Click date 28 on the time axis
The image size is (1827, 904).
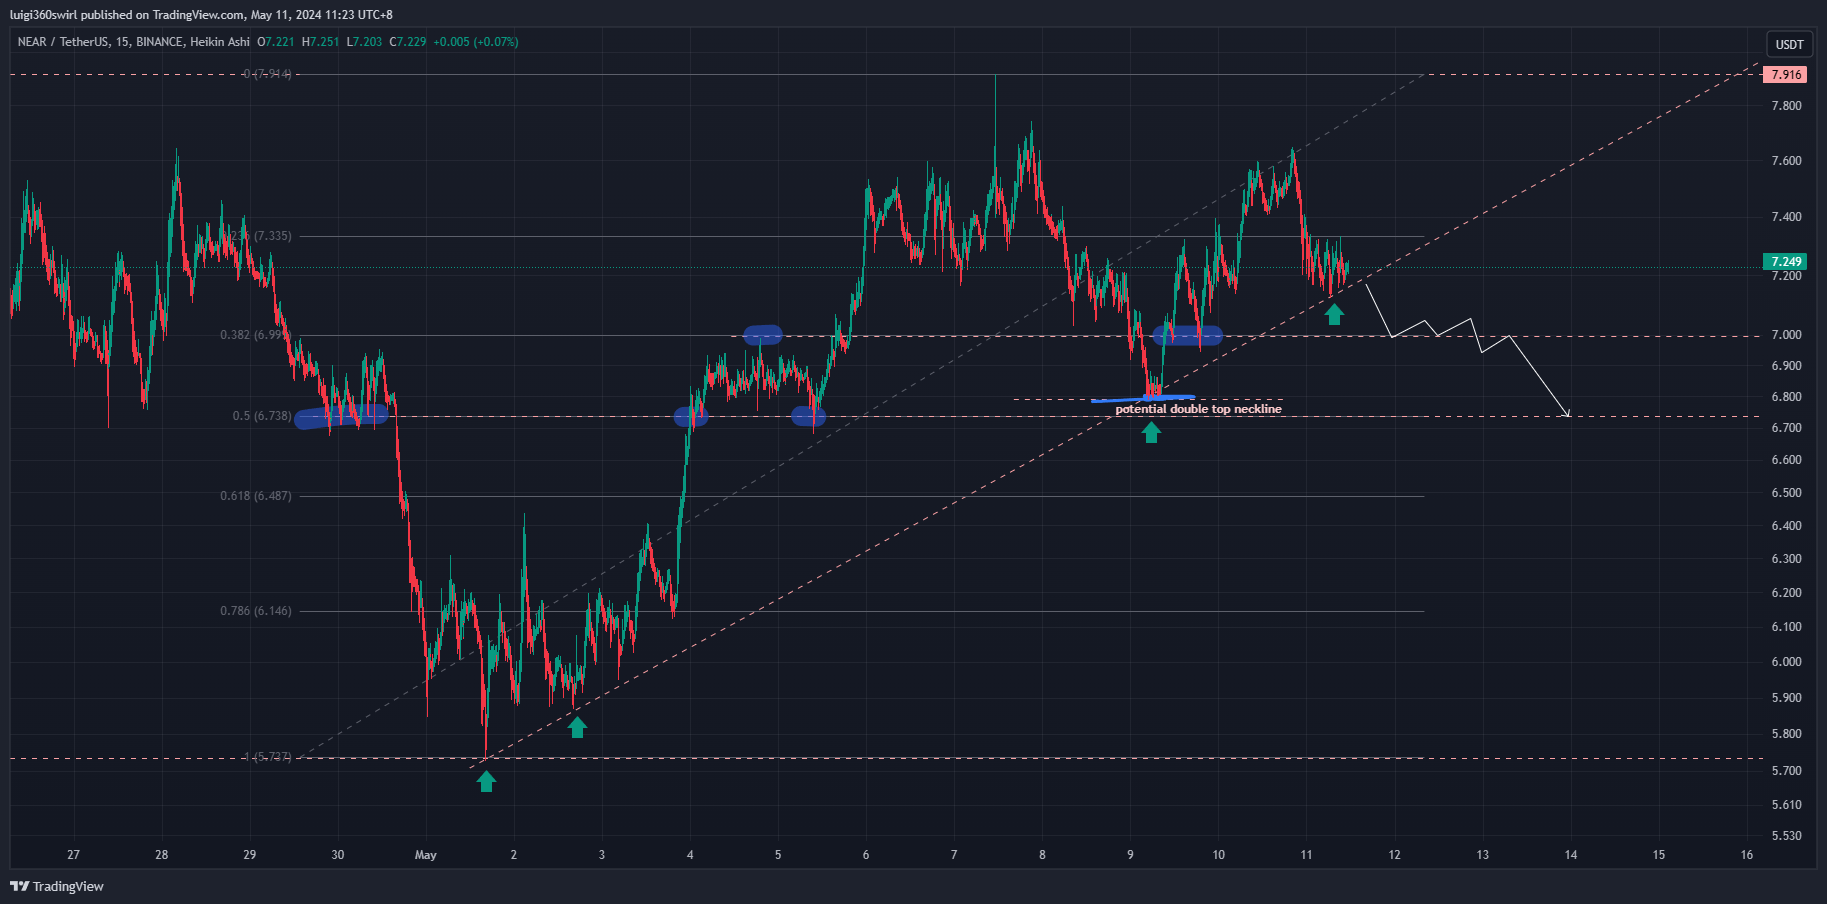point(162,855)
